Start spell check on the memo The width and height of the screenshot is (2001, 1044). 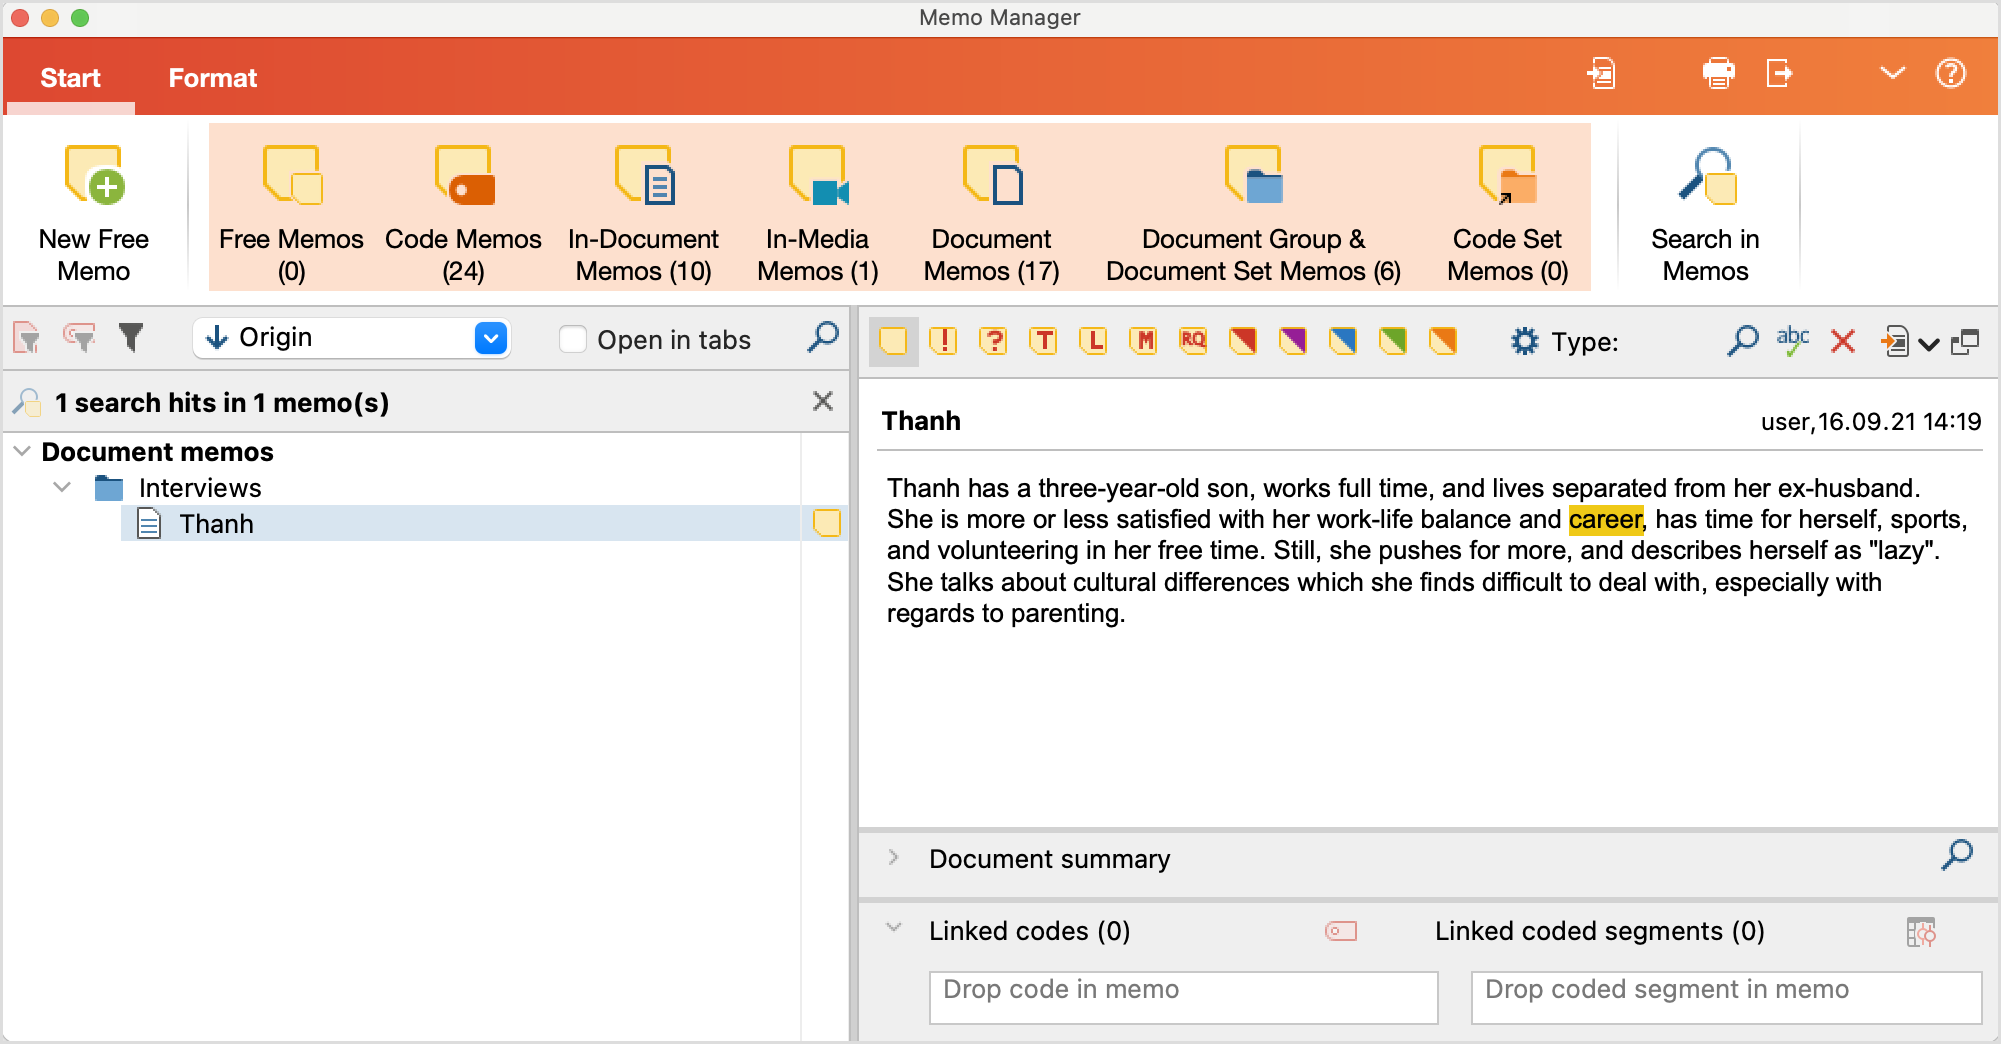(x=1793, y=341)
